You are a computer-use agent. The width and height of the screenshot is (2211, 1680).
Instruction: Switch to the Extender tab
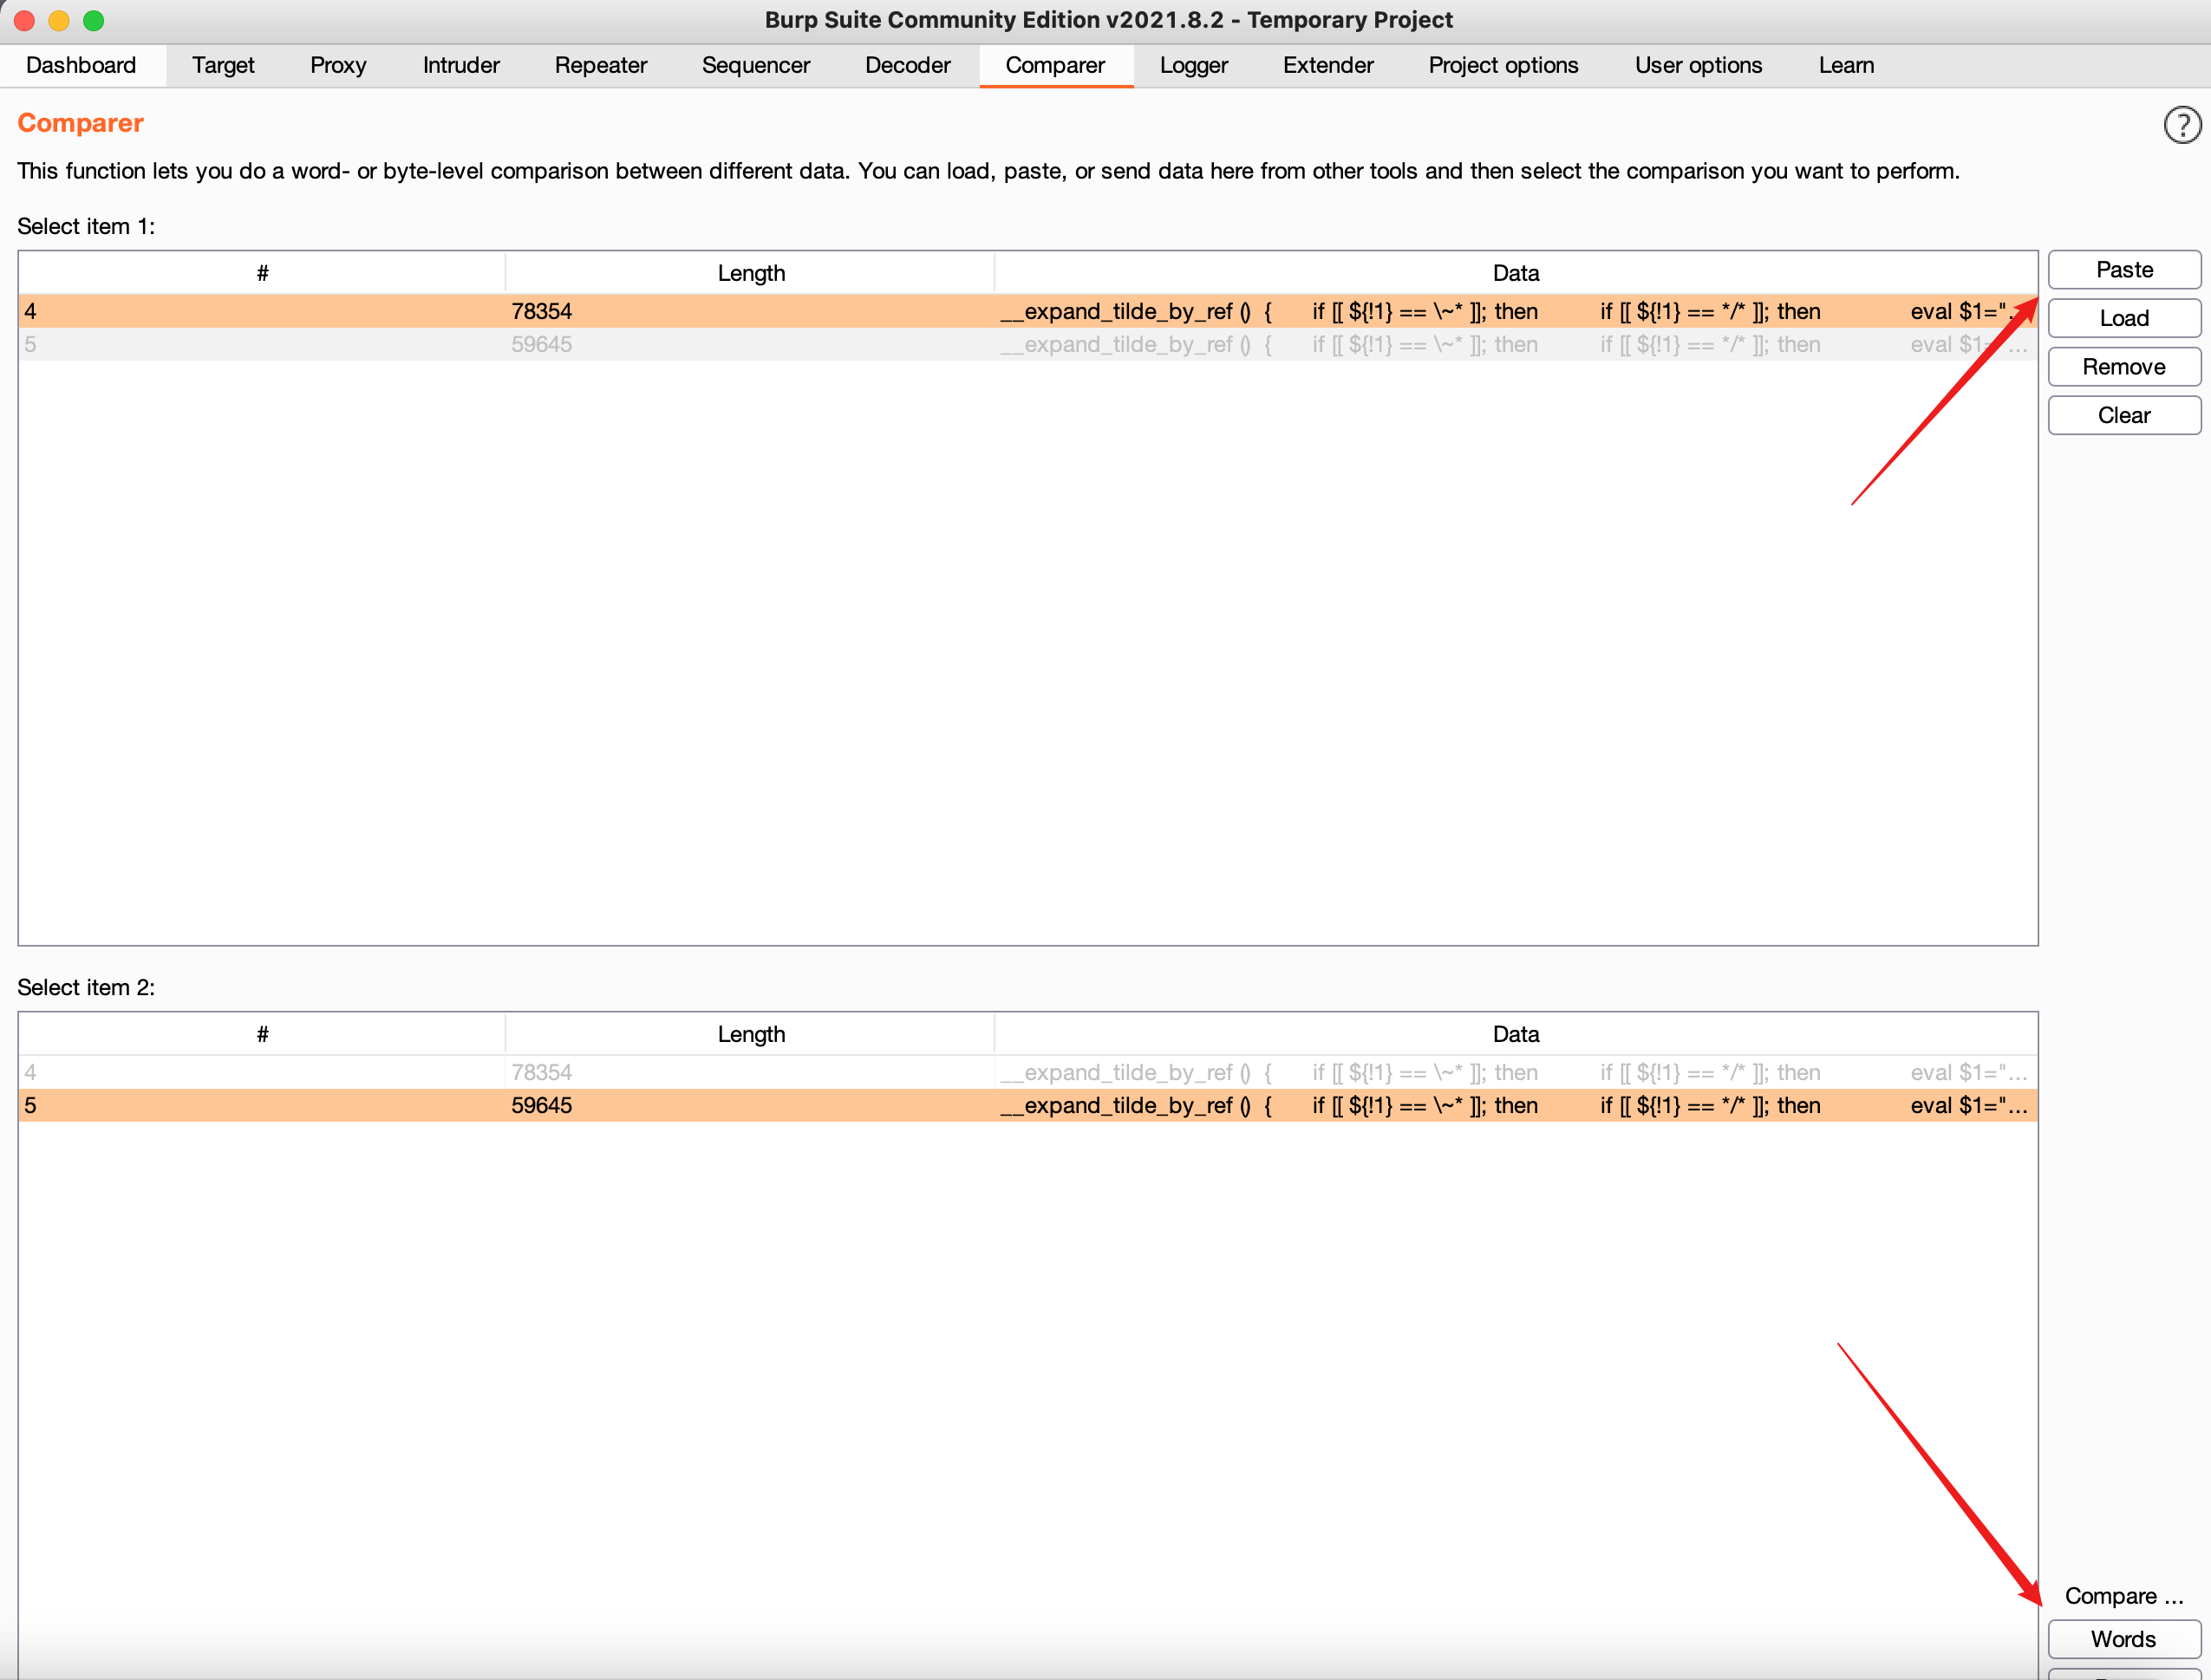[1328, 65]
